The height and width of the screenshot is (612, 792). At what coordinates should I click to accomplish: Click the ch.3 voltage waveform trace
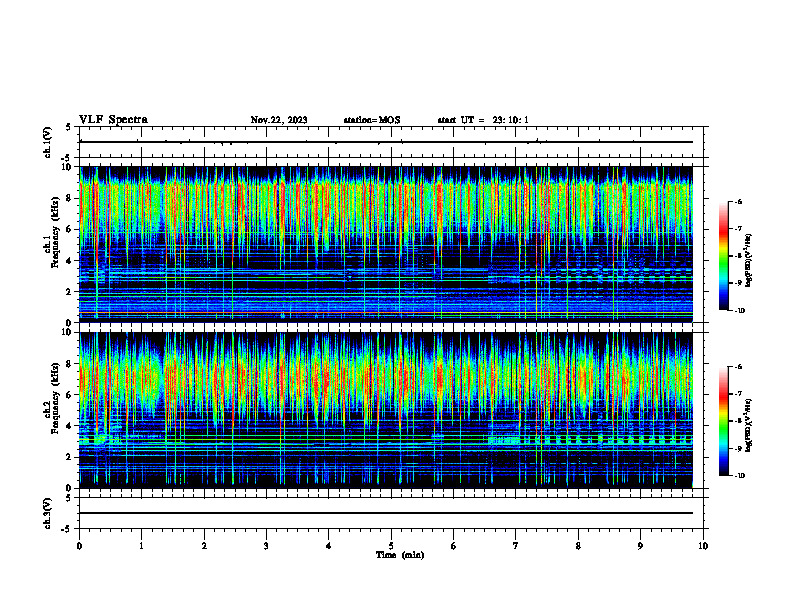pos(386,513)
